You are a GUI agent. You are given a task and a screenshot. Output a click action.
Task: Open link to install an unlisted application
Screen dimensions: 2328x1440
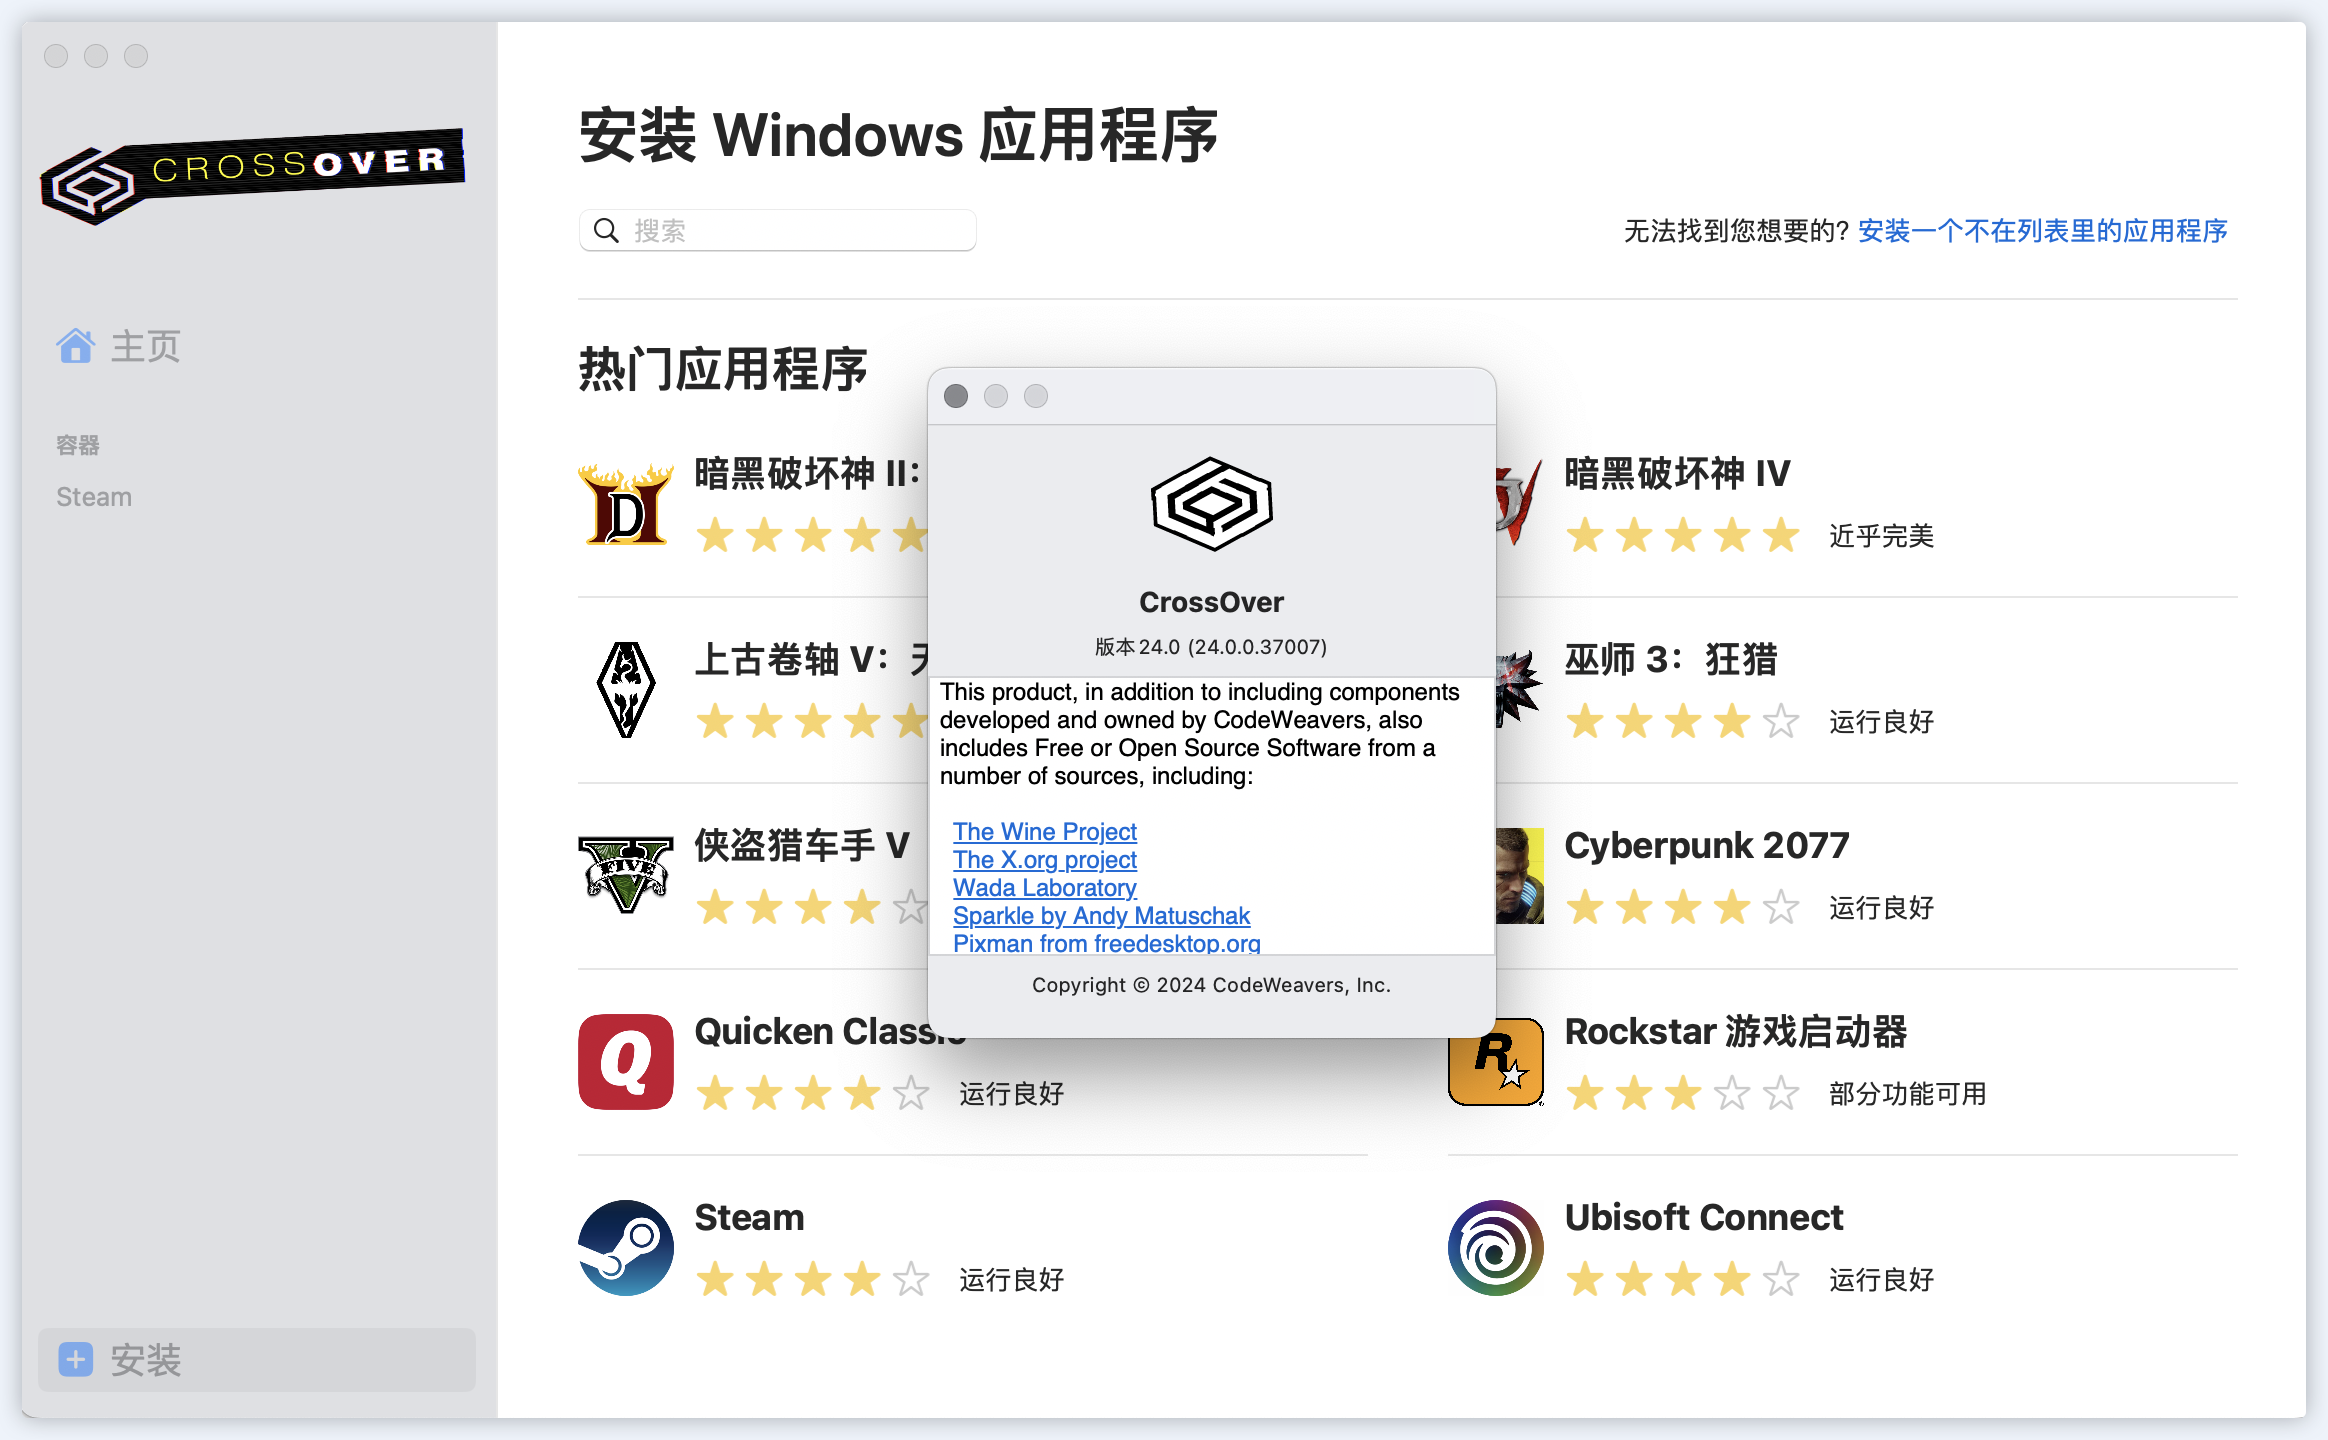coord(2042,231)
